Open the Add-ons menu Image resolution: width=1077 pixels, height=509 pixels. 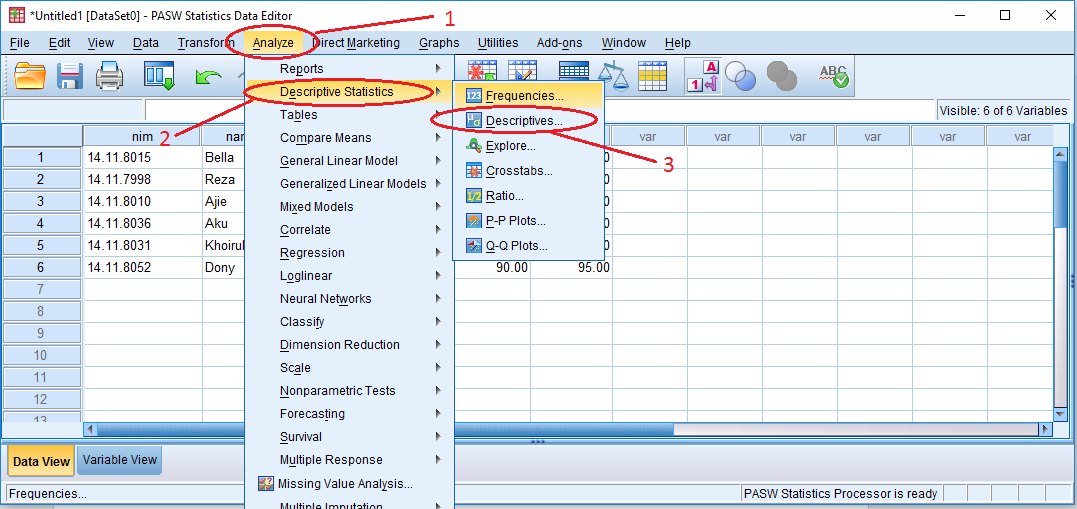click(559, 43)
